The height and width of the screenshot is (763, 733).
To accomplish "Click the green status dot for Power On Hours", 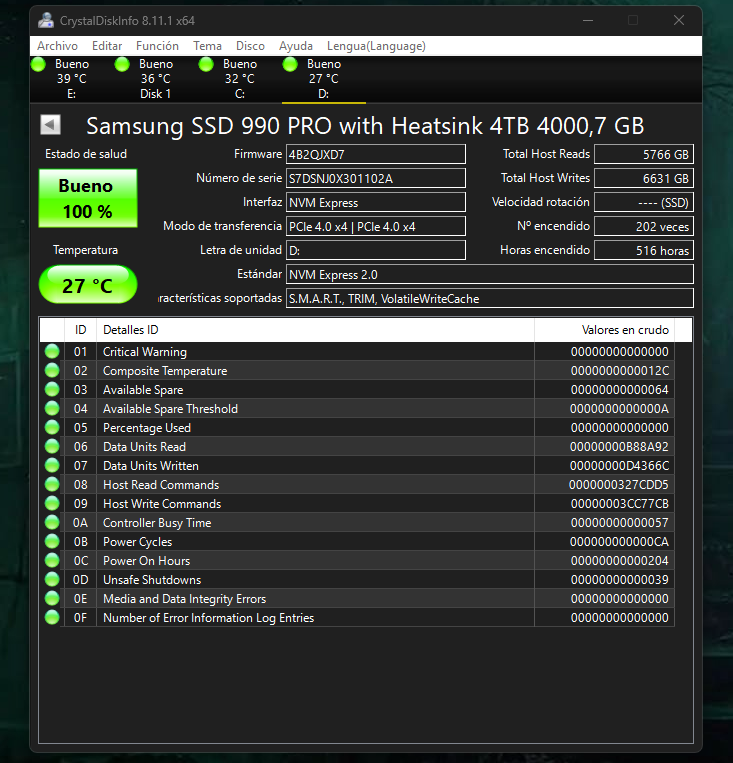I will 52,560.
